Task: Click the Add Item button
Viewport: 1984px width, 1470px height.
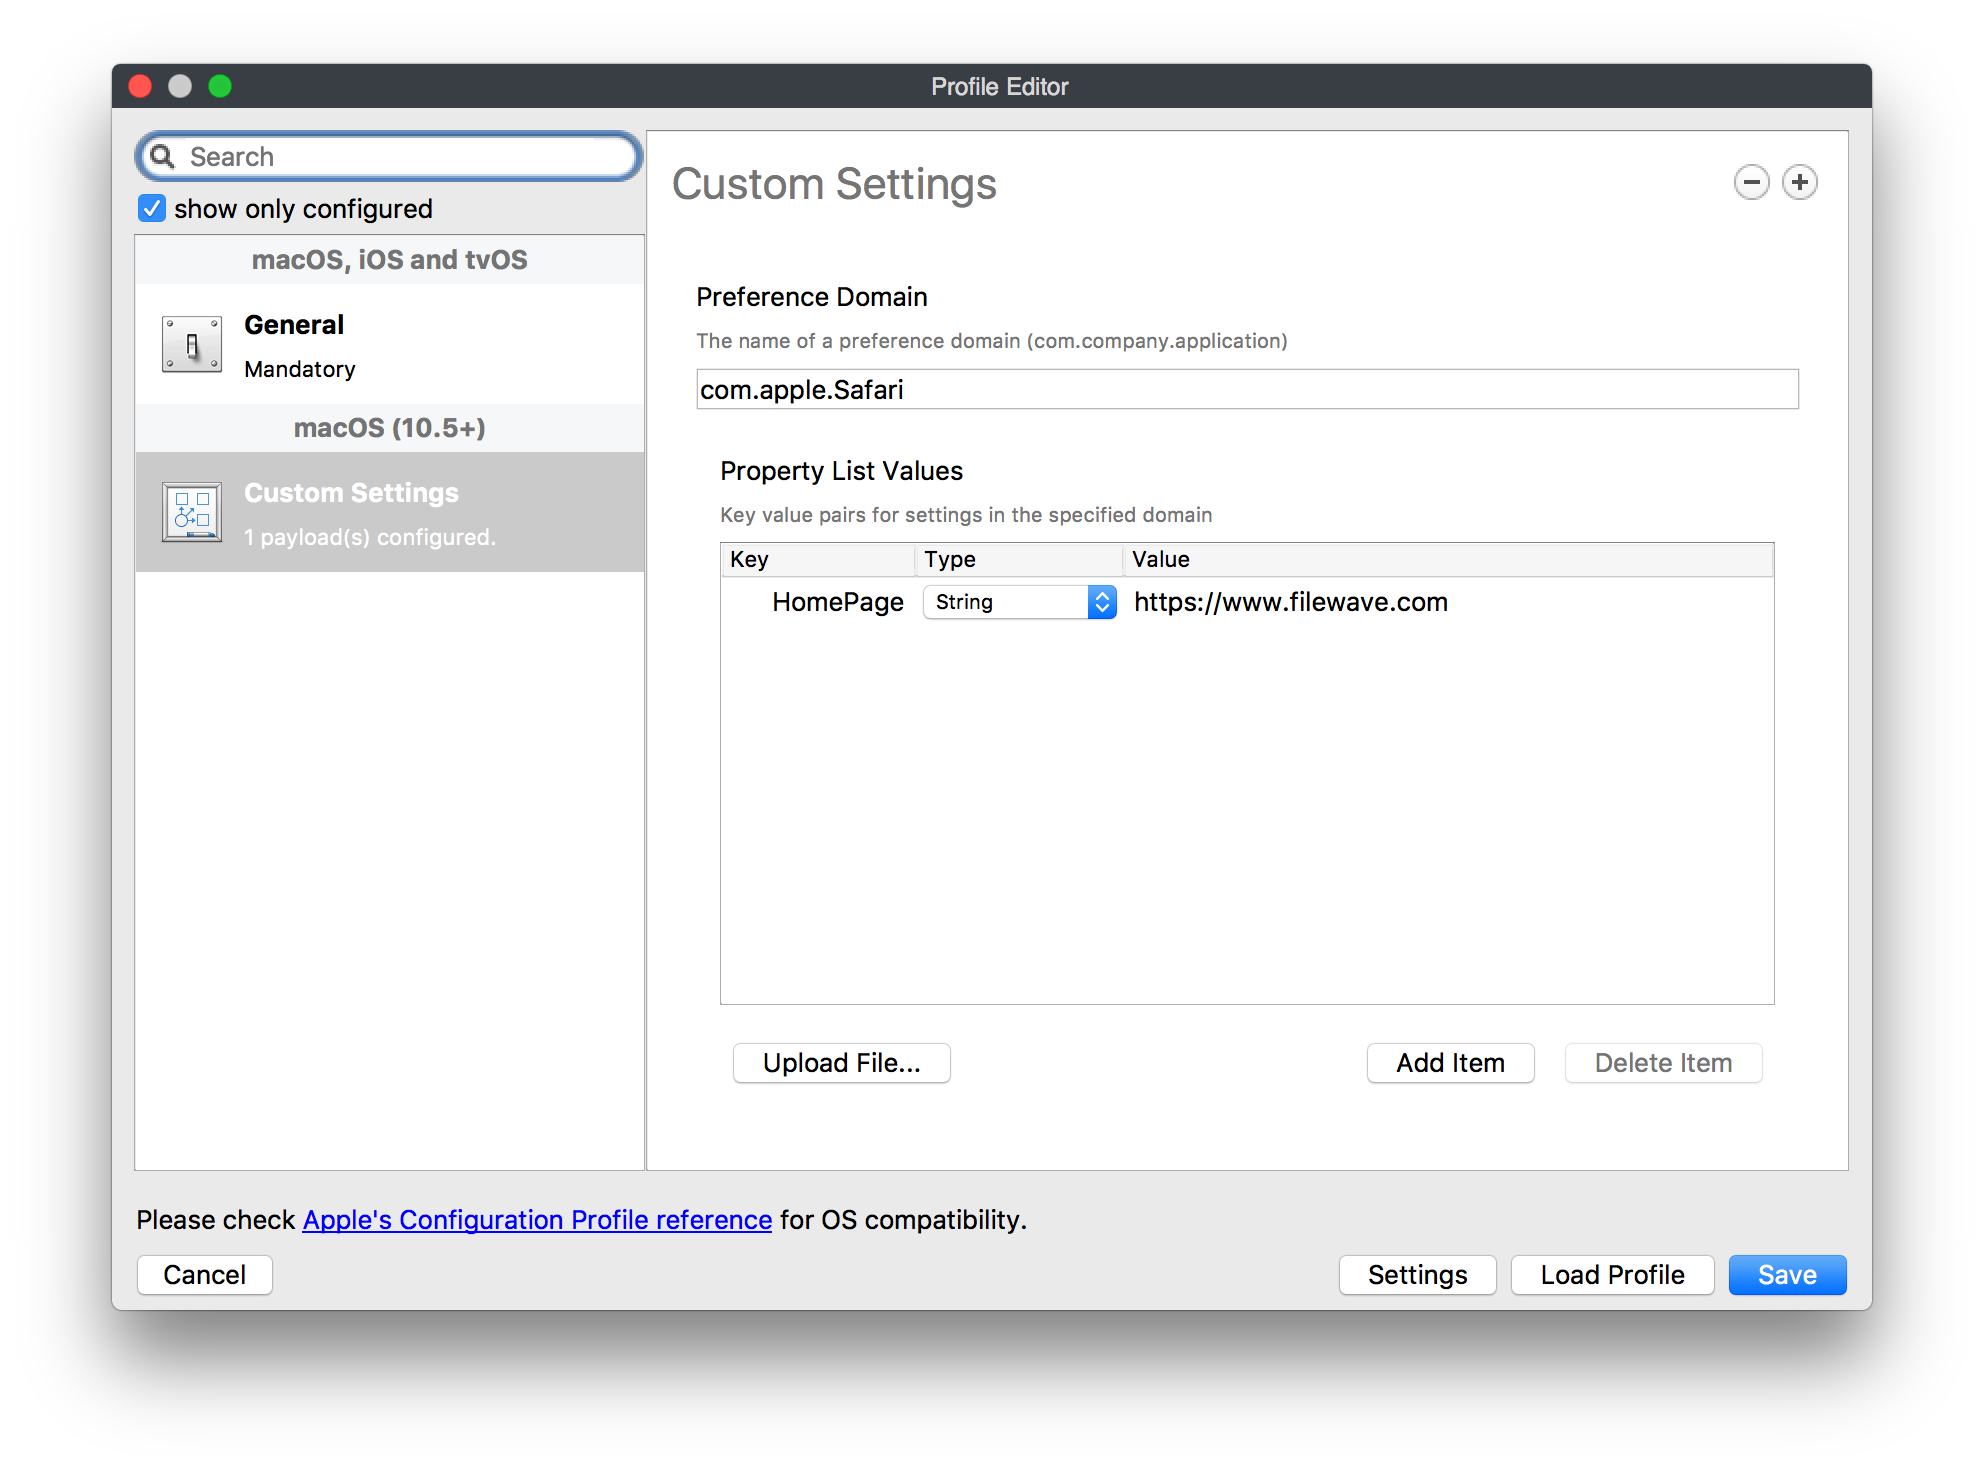Action: click(1450, 1063)
